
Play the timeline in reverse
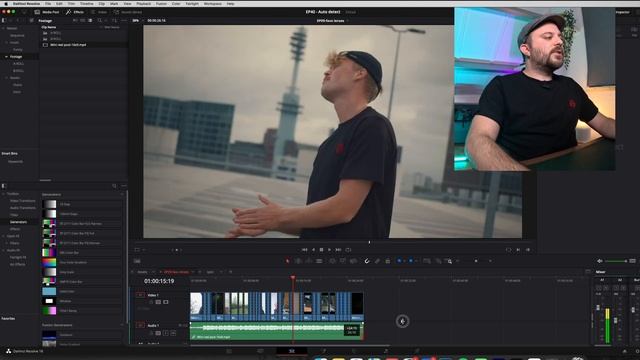click(313, 250)
